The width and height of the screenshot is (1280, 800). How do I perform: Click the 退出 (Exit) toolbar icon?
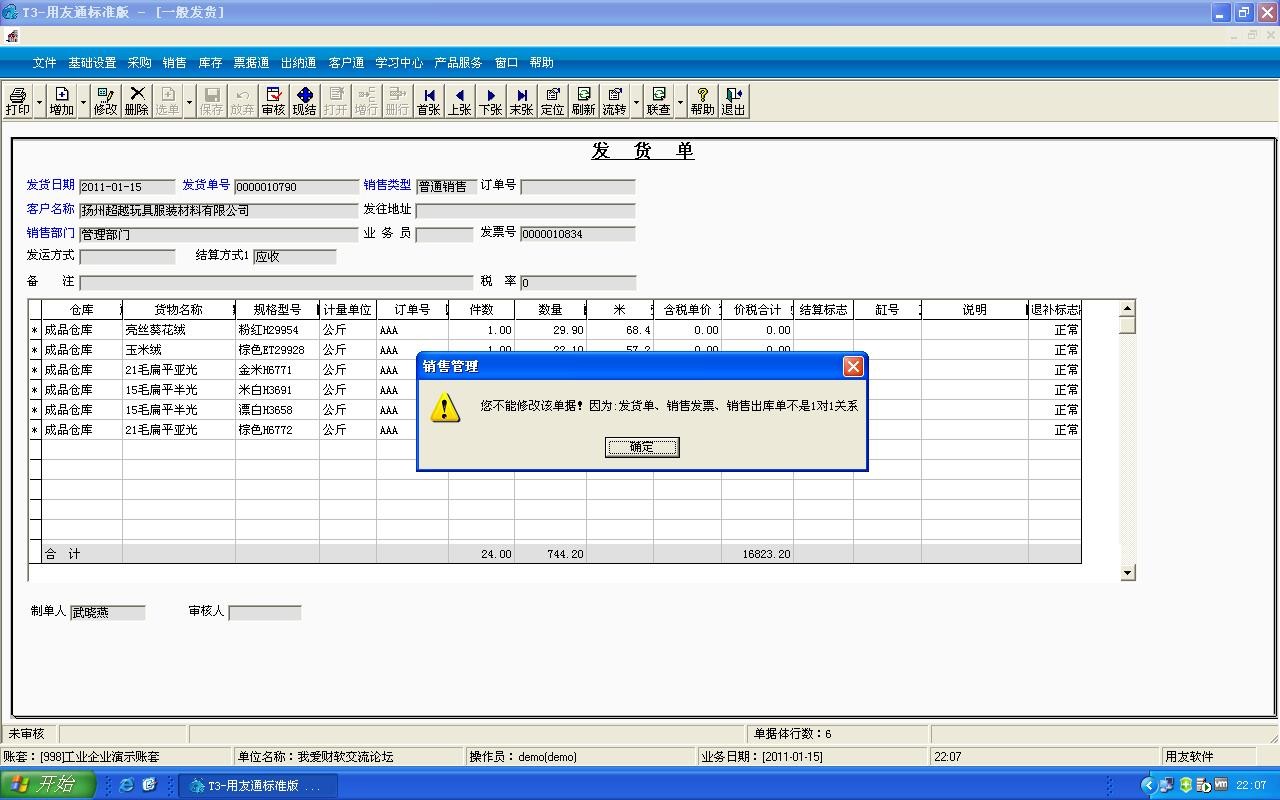point(733,100)
